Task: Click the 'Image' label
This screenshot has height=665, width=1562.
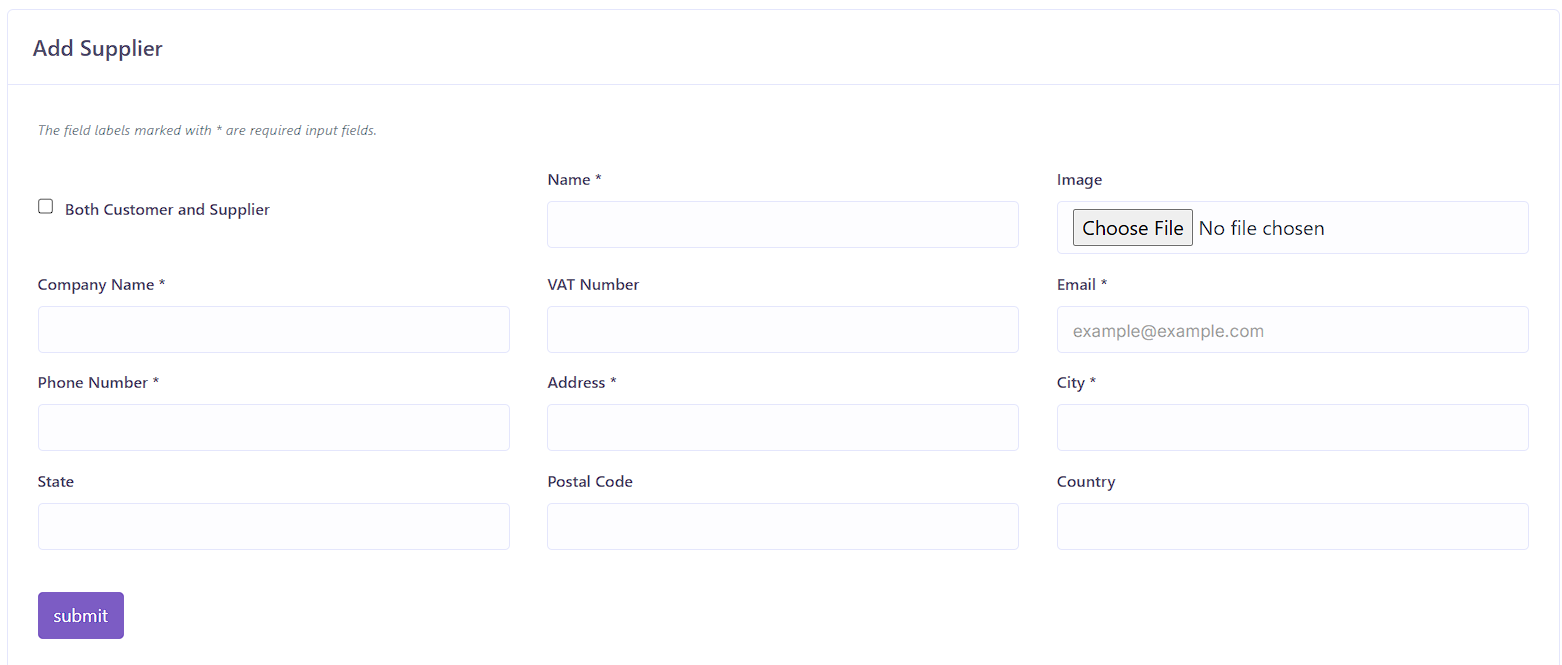Action: [1079, 180]
